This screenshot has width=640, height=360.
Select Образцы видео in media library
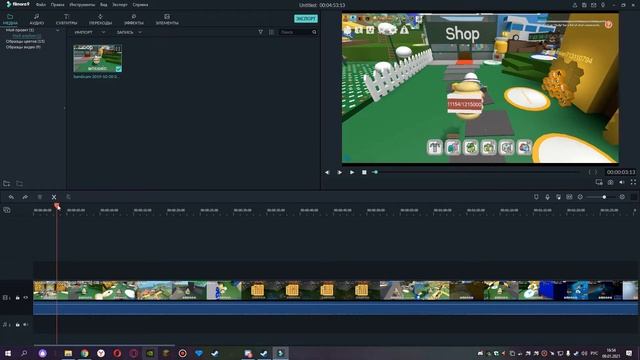(23, 47)
